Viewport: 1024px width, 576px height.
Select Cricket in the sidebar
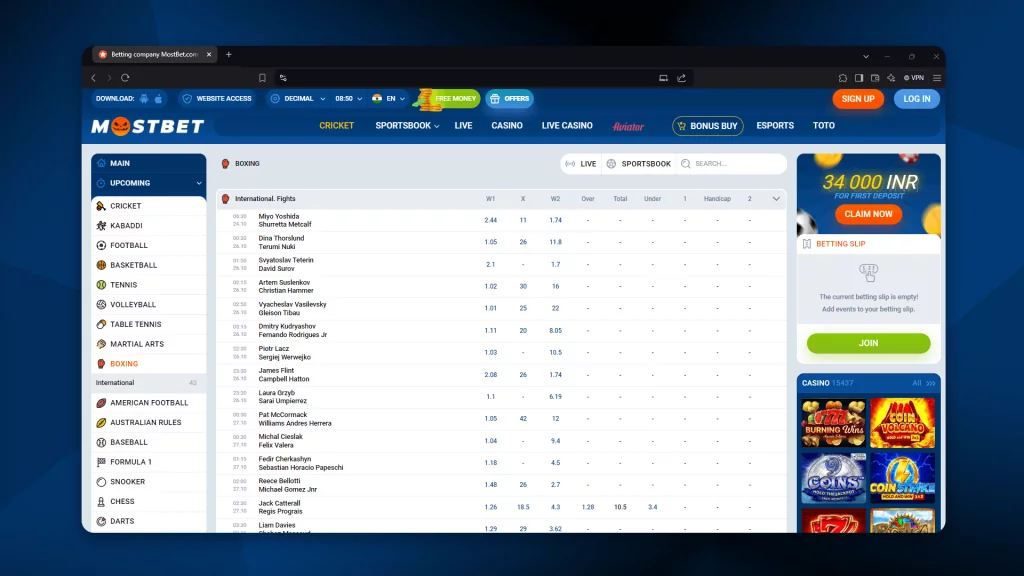click(x=149, y=206)
